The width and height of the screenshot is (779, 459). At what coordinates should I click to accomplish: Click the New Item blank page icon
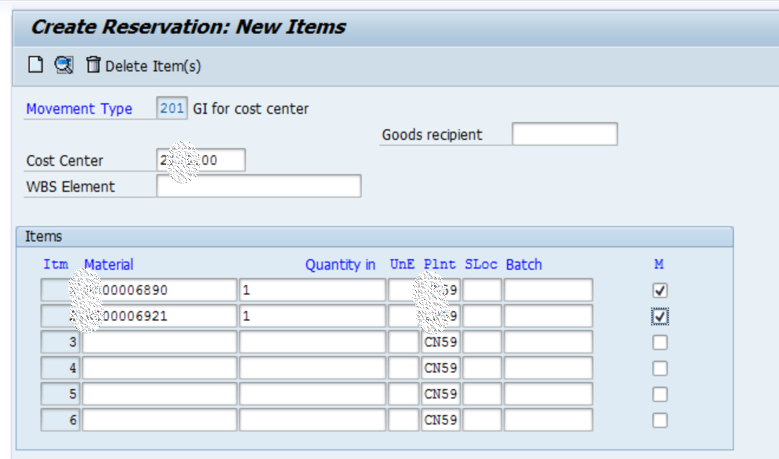[x=35, y=65]
